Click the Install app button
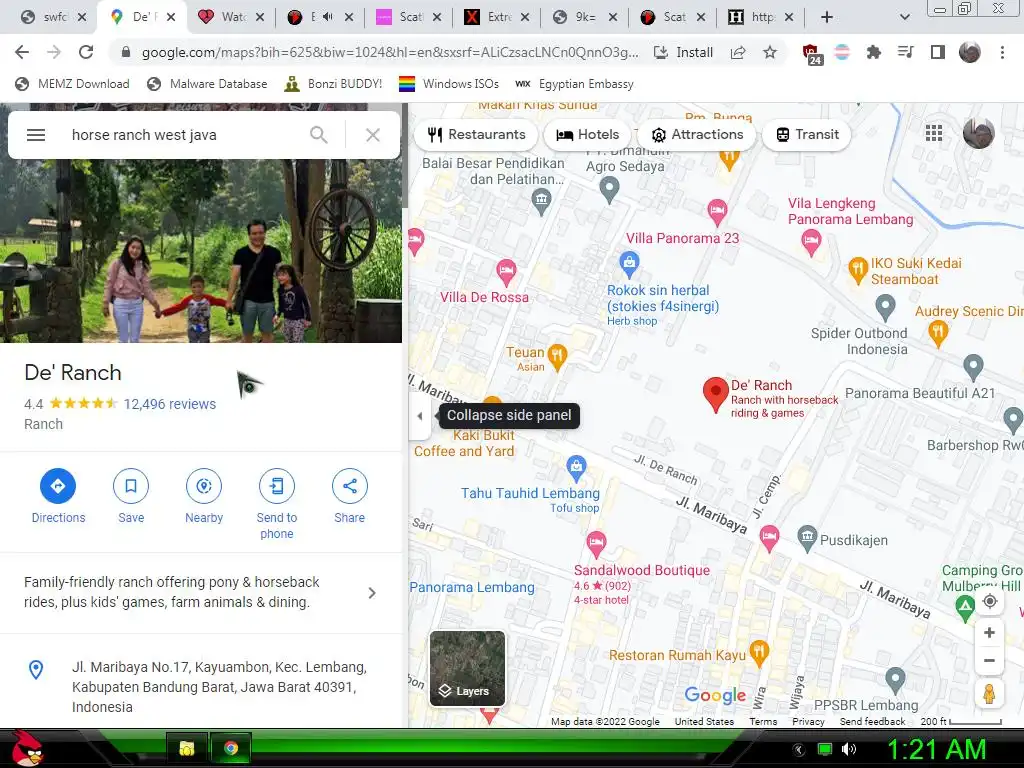Viewport: 1024px width, 768px height. [684, 52]
